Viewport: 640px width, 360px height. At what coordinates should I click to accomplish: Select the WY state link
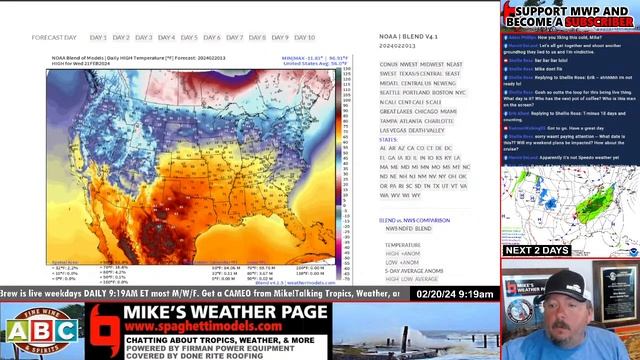[x=416, y=196]
